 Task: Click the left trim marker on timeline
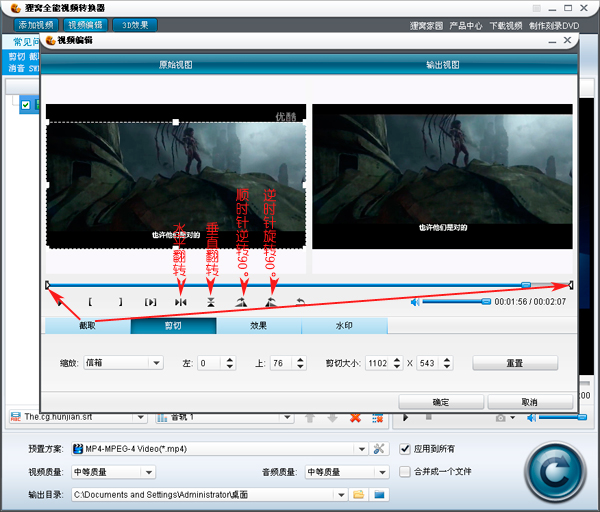47,285
